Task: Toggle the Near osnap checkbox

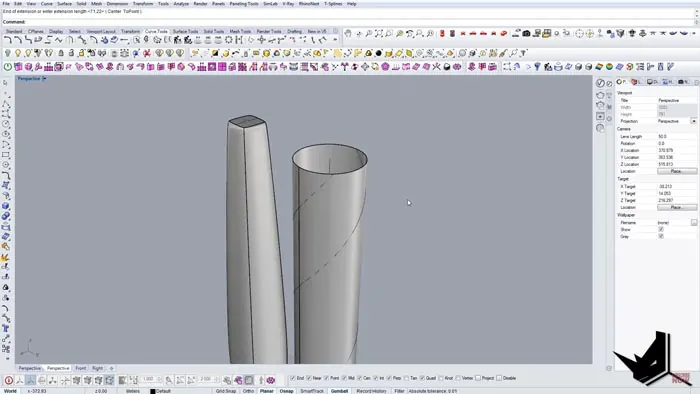Action: point(309,378)
